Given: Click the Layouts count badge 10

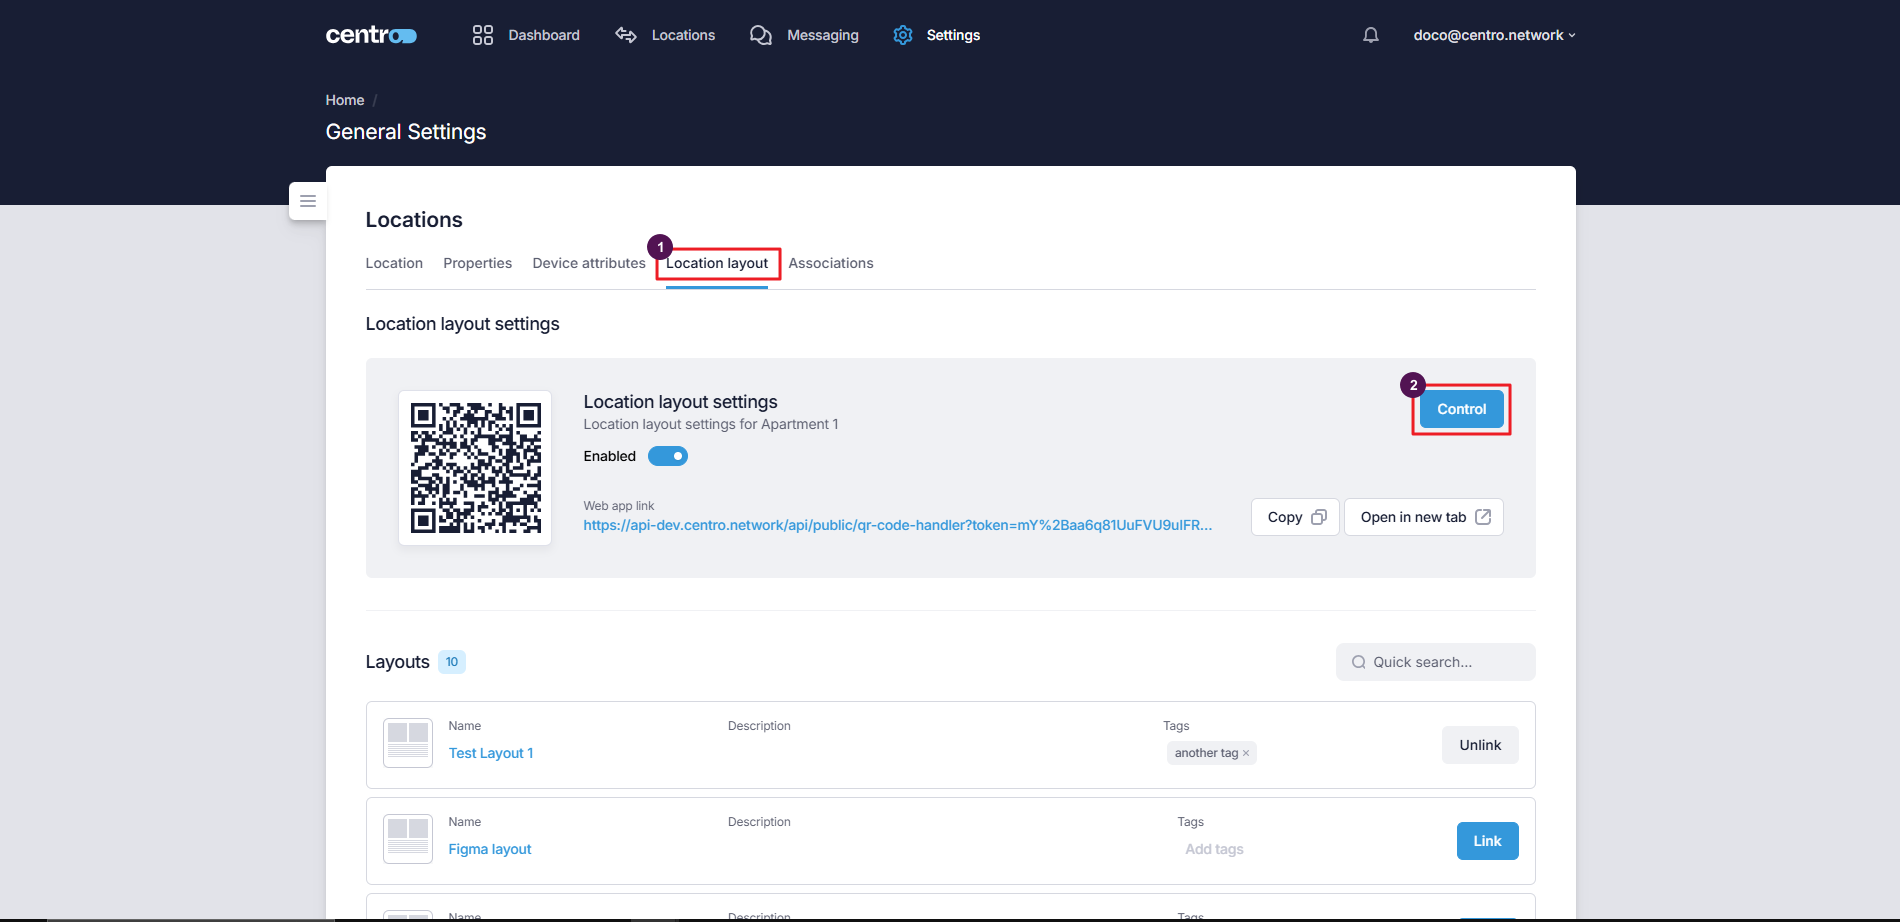Looking at the screenshot, I should click(x=452, y=662).
